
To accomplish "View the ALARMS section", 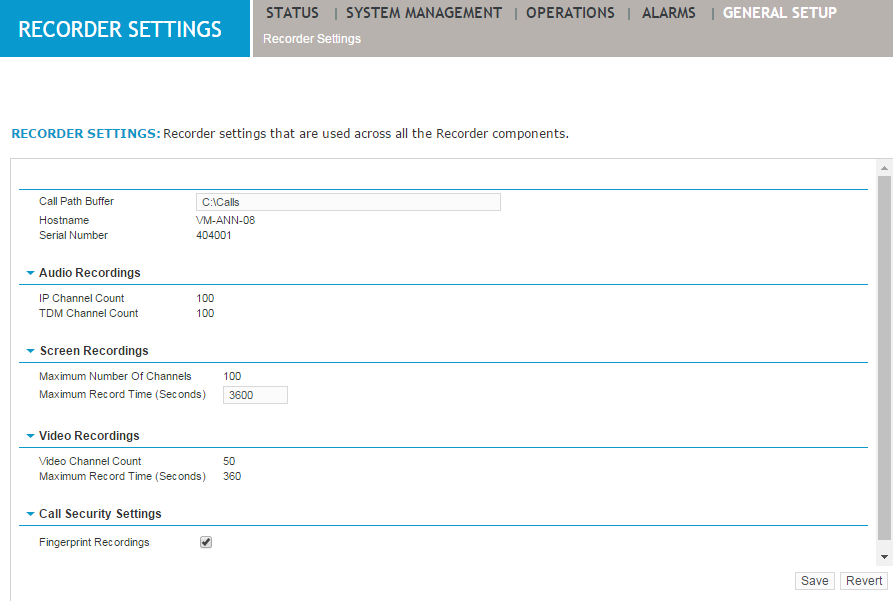I will coord(668,13).
